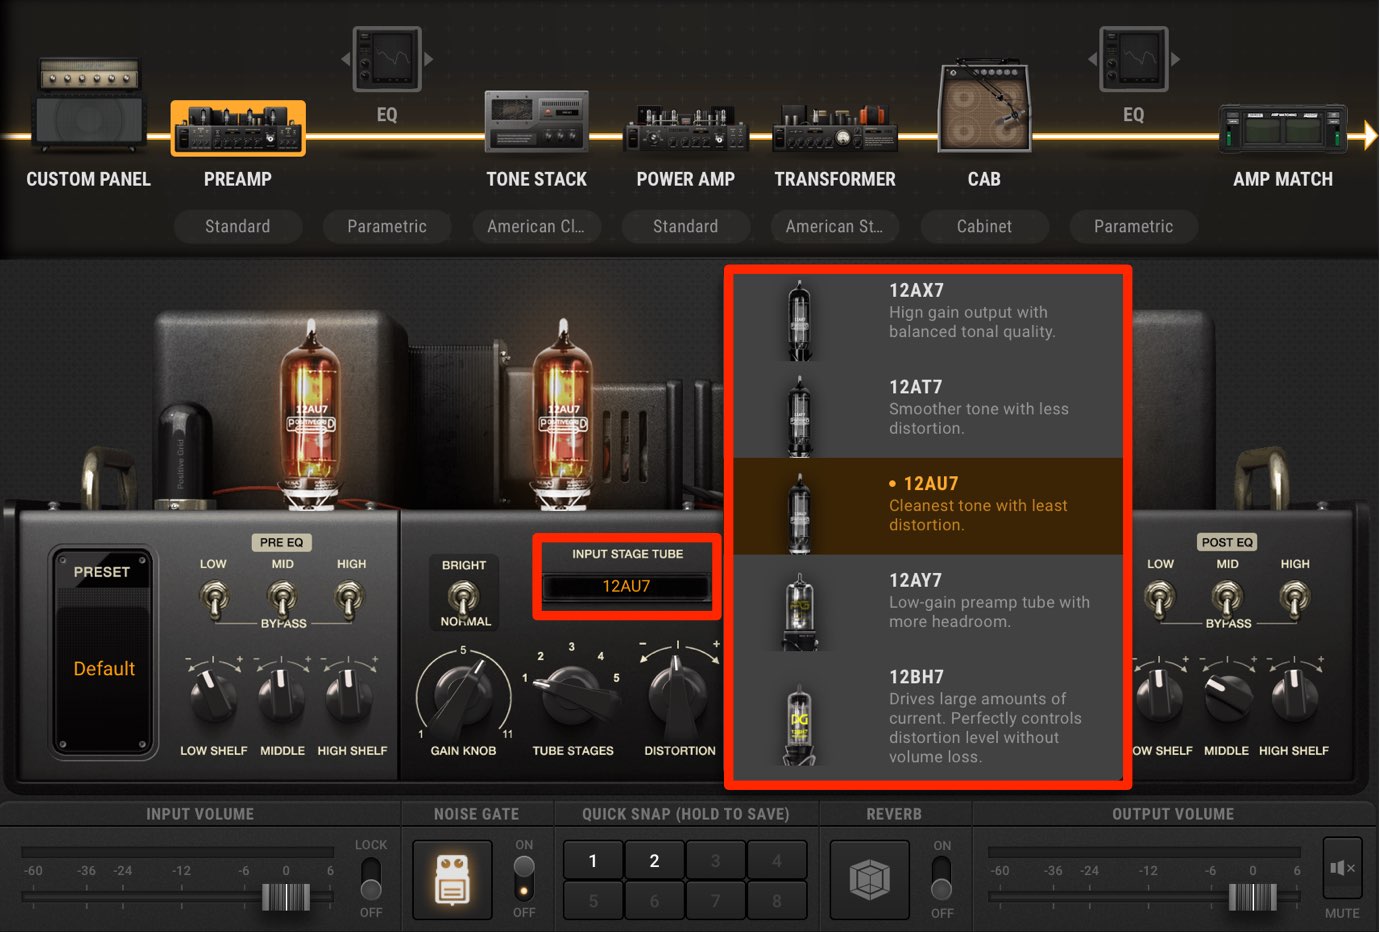Toggle the Noise Gate on/off switch

pyautogui.click(x=524, y=878)
